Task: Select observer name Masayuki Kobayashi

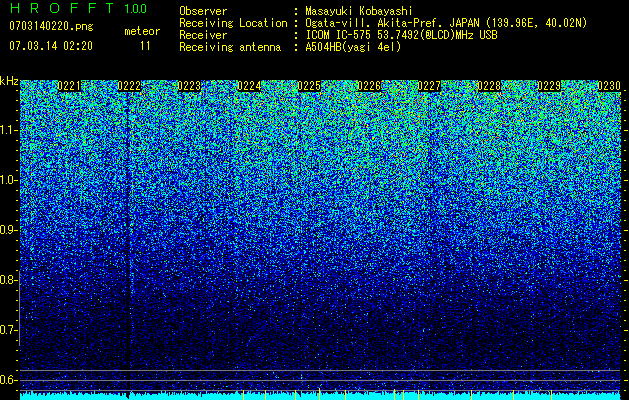Action: pyautogui.click(x=359, y=11)
